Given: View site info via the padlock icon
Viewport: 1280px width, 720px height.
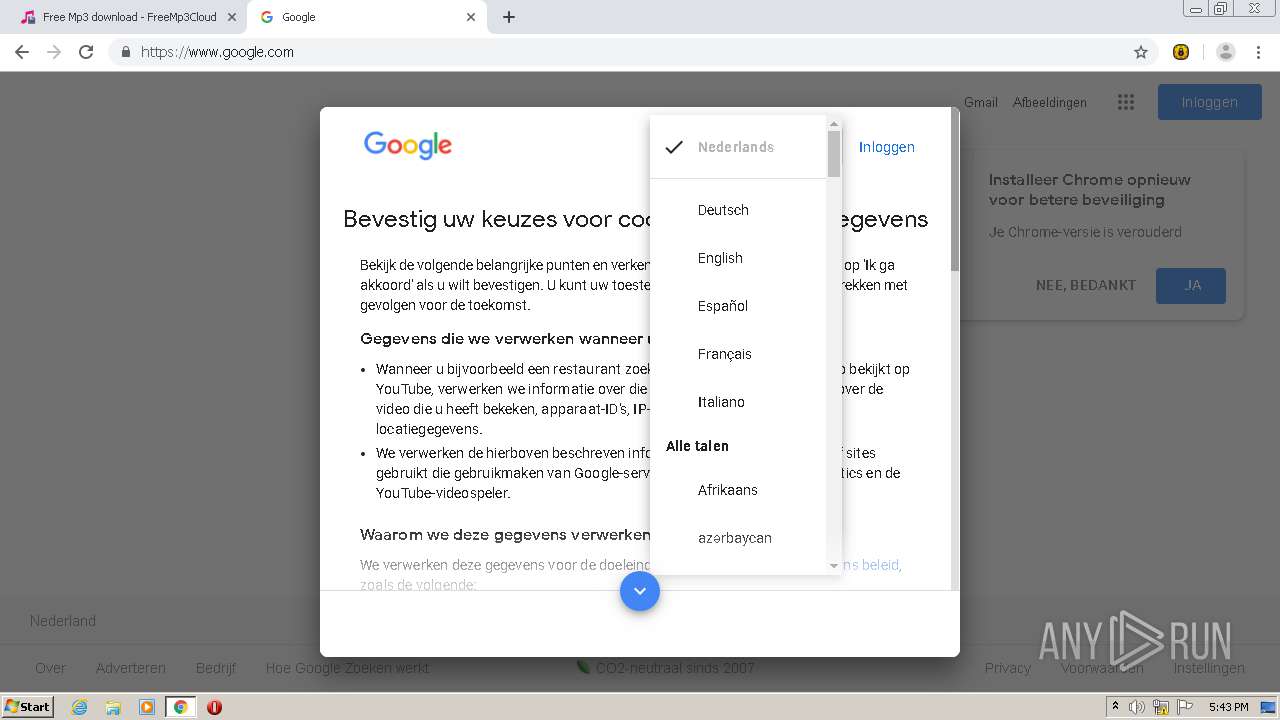Looking at the screenshot, I should pyautogui.click(x=125, y=52).
